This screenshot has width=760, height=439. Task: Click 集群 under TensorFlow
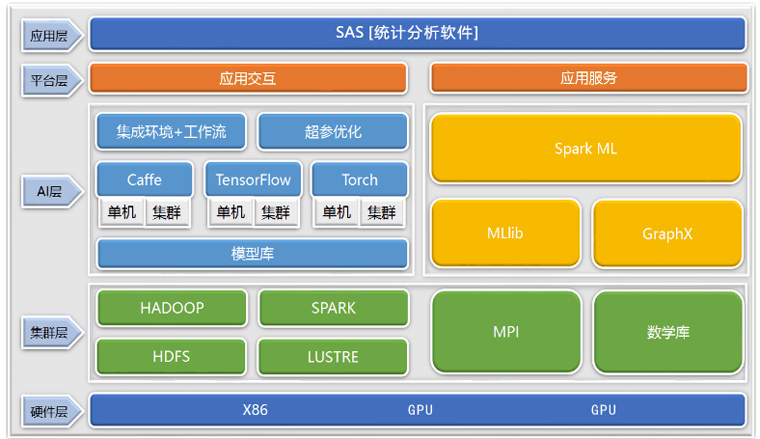276,212
